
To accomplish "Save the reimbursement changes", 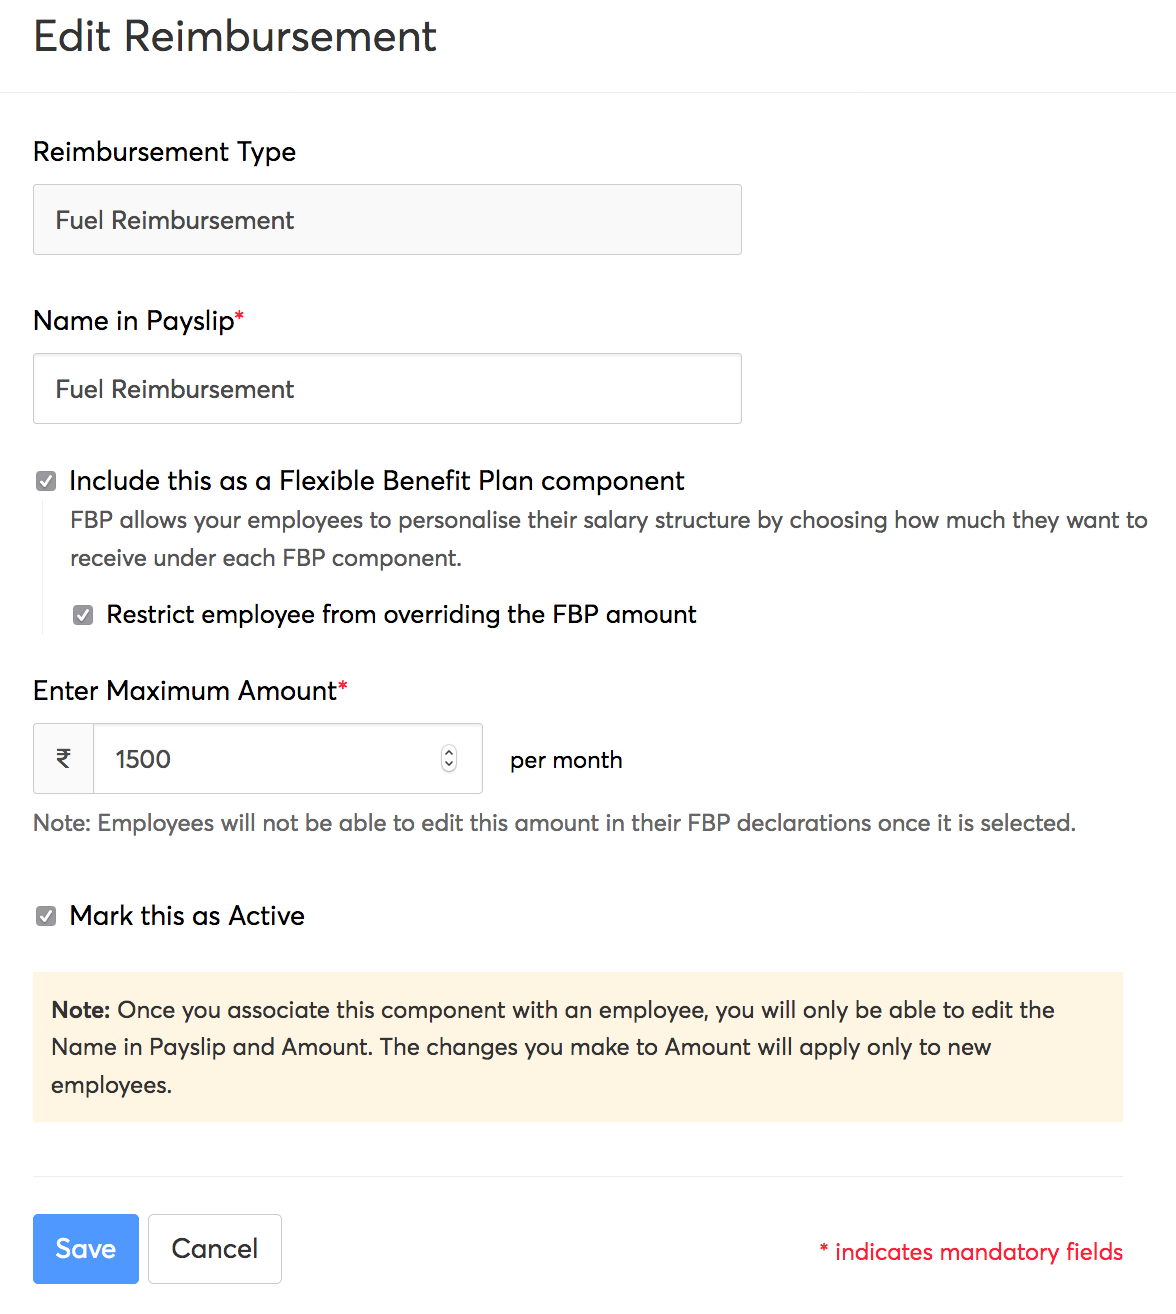I will 86,1249.
